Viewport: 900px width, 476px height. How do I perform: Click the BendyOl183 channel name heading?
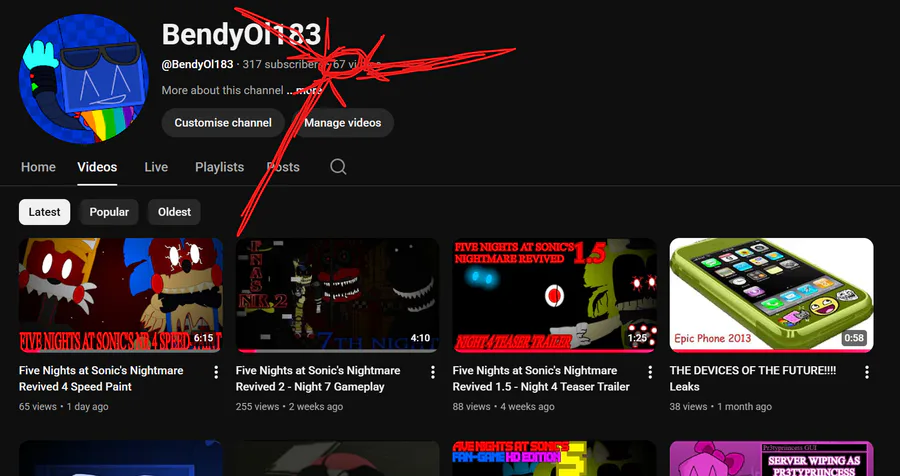point(241,34)
